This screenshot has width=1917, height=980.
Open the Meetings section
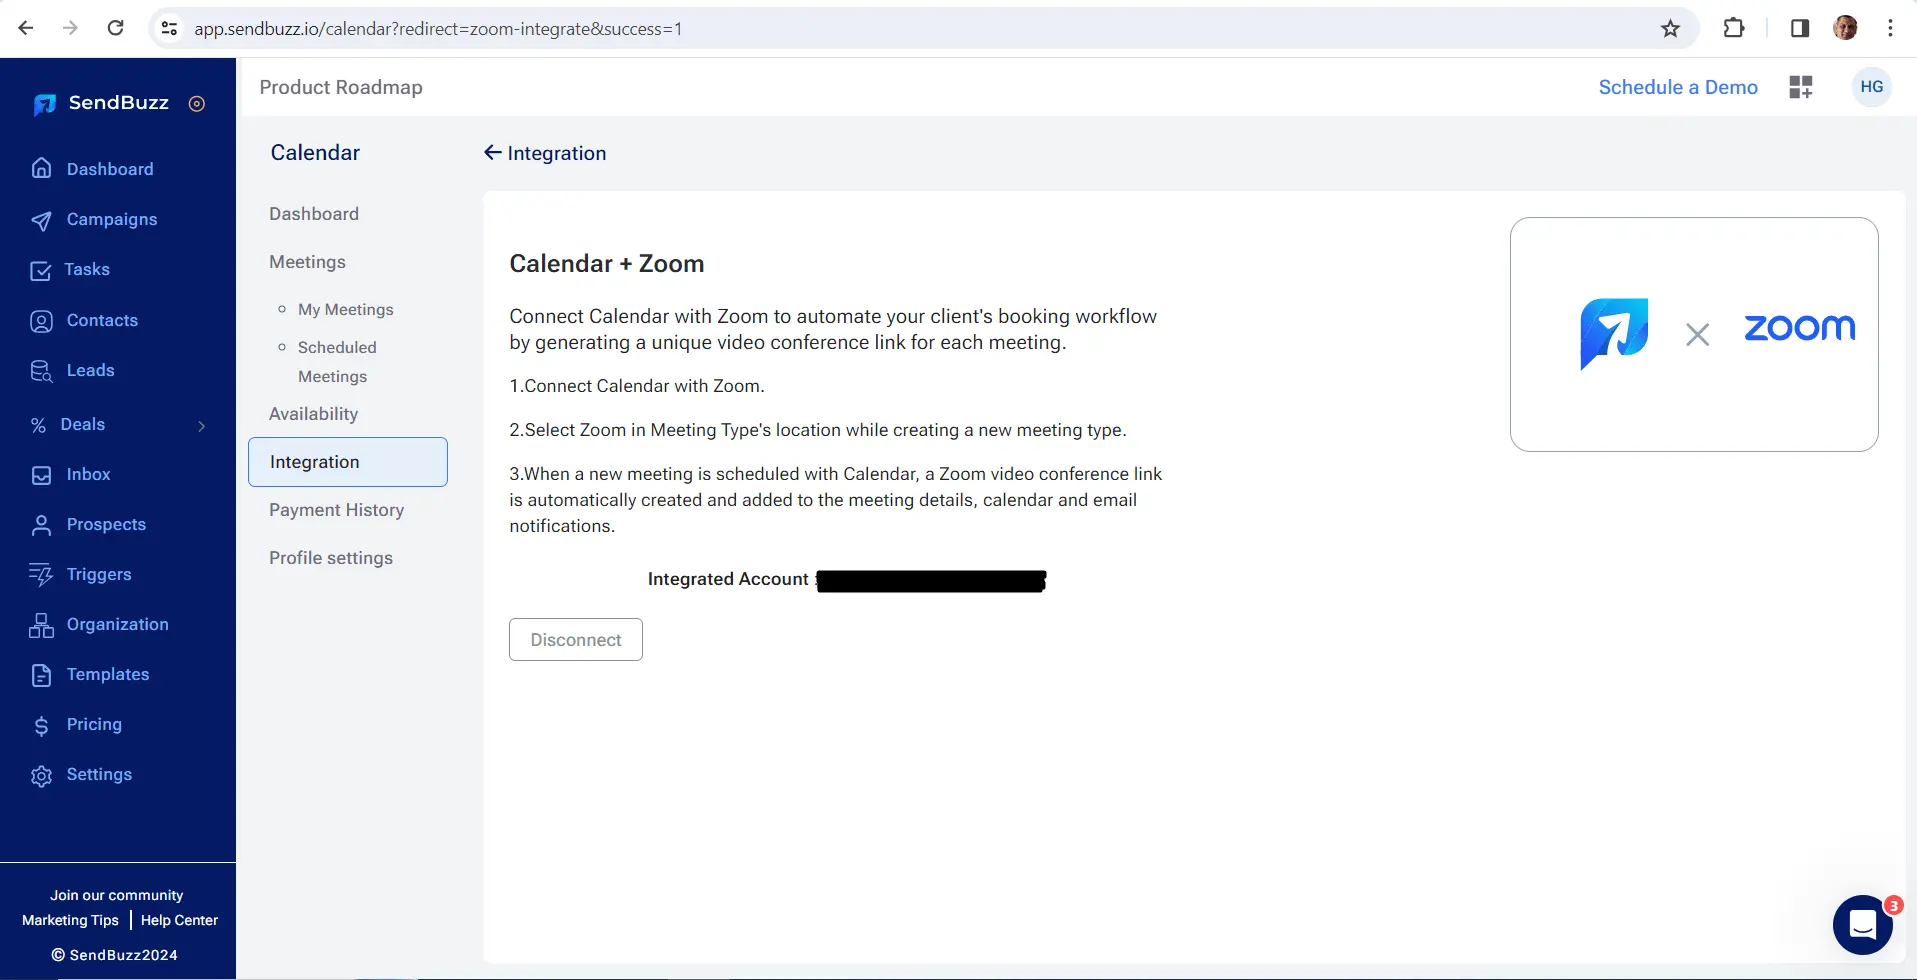(x=307, y=262)
